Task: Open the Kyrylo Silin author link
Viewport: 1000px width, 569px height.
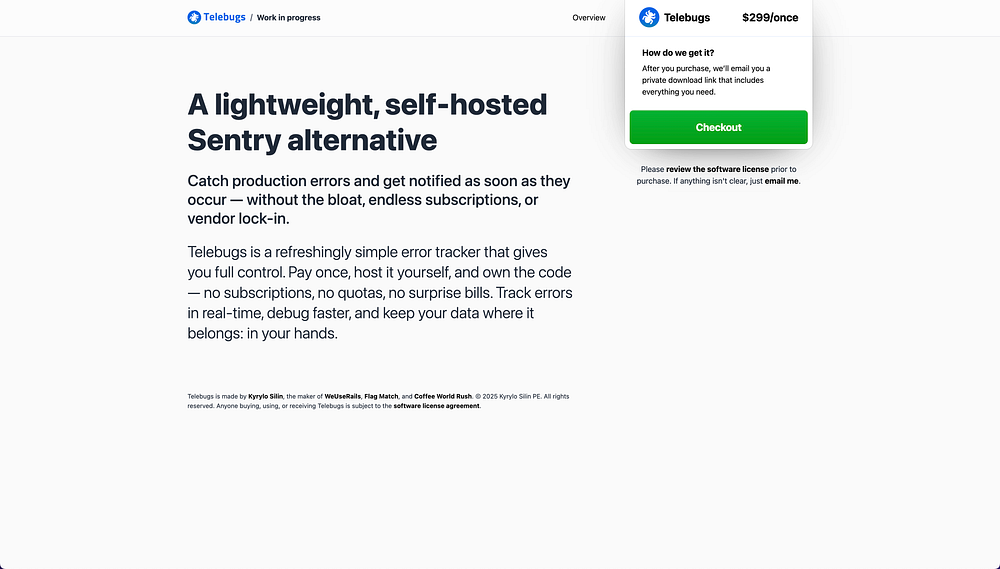Action: coord(266,397)
